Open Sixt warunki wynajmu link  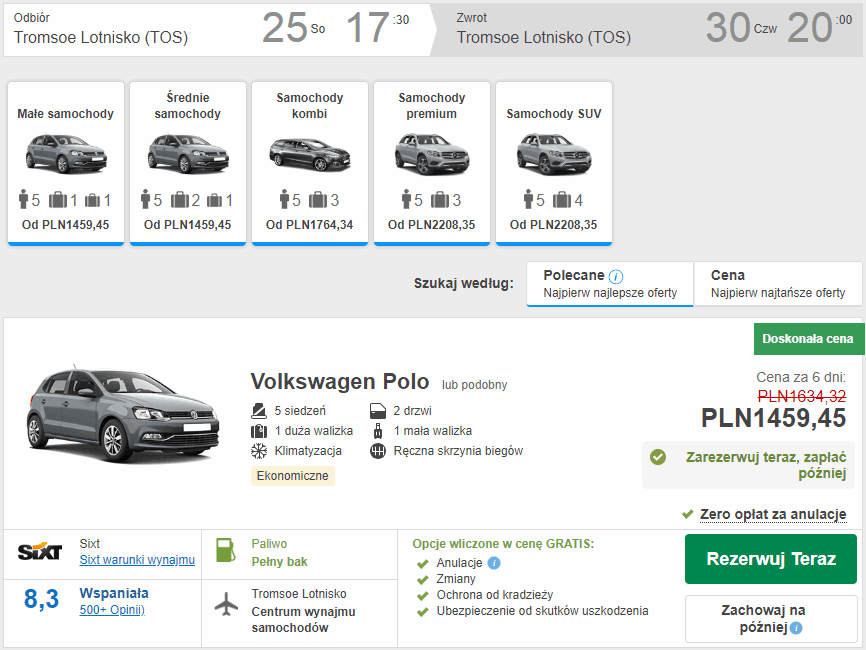coord(137,560)
